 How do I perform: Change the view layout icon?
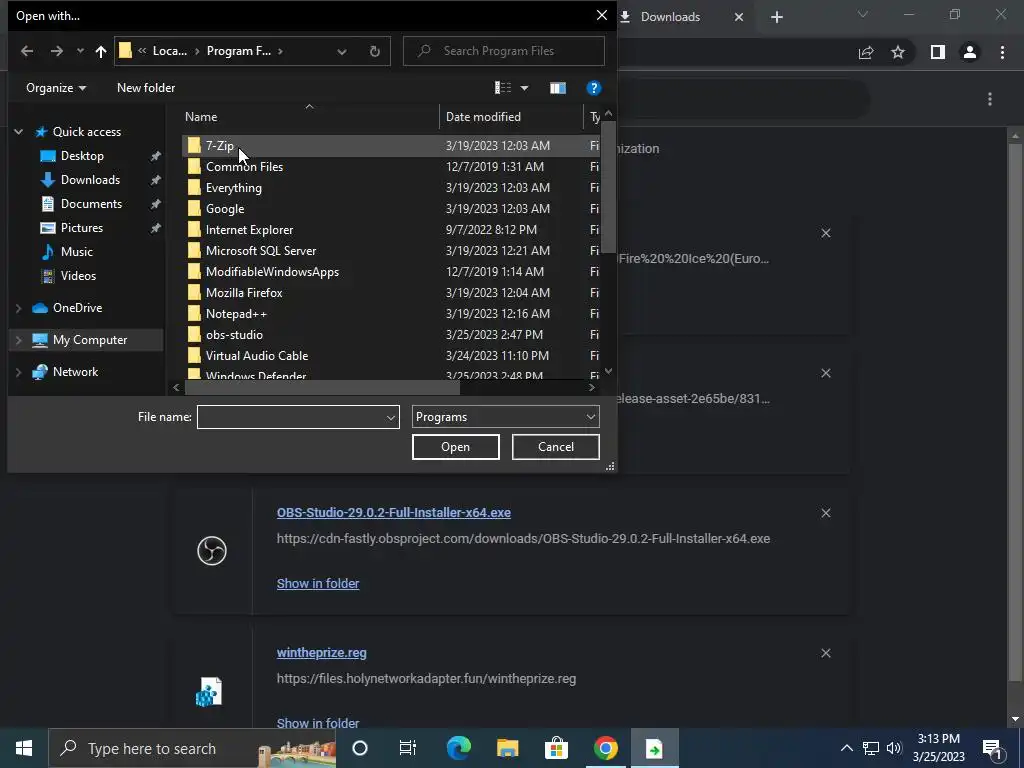tap(503, 88)
